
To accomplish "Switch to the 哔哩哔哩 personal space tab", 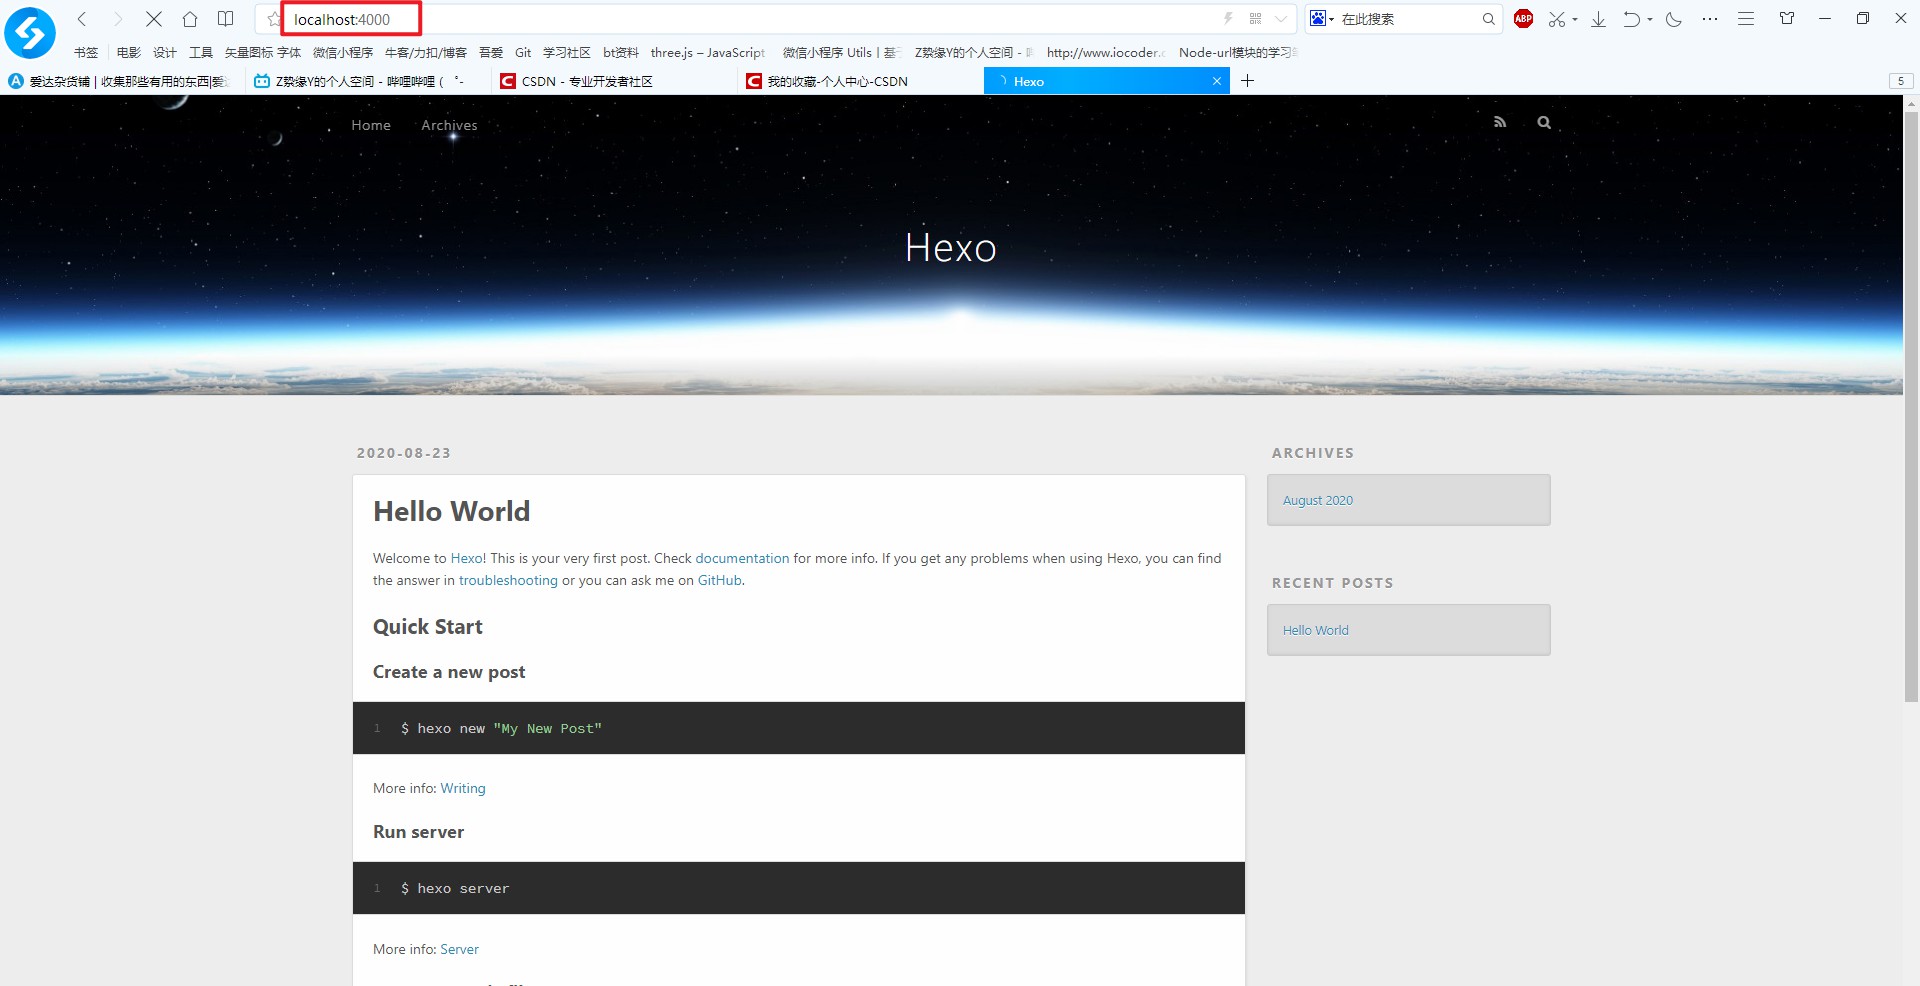I will (x=368, y=81).
